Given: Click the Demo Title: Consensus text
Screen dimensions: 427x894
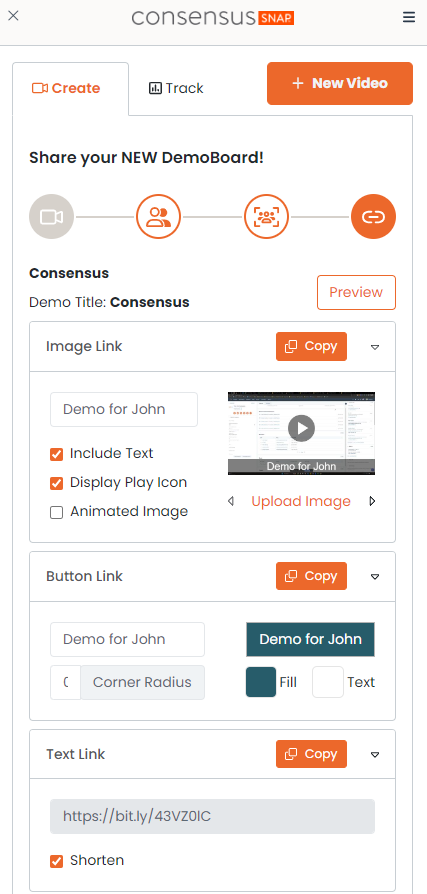Looking at the screenshot, I should point(109,302).
